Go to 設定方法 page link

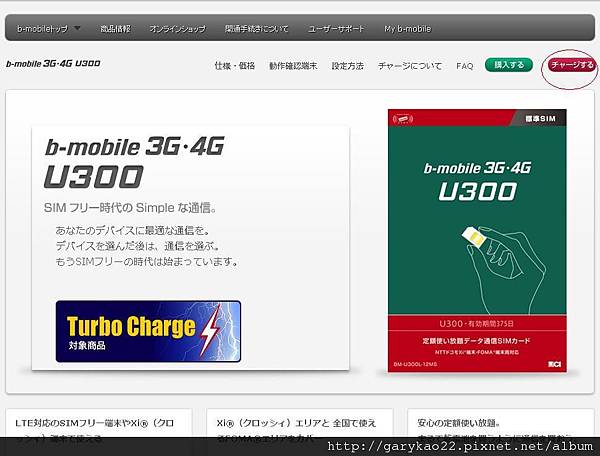tap(347, 66)
